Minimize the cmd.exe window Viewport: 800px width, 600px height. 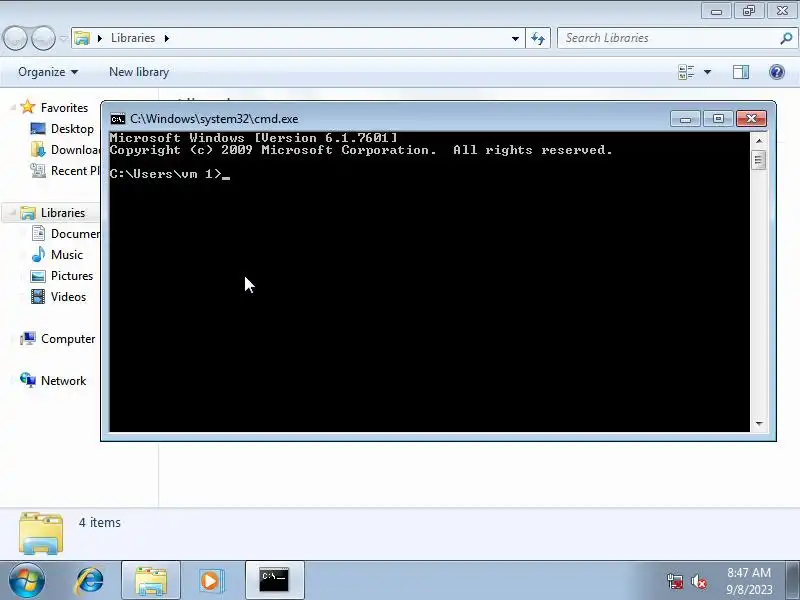click(x=685, y=119)
